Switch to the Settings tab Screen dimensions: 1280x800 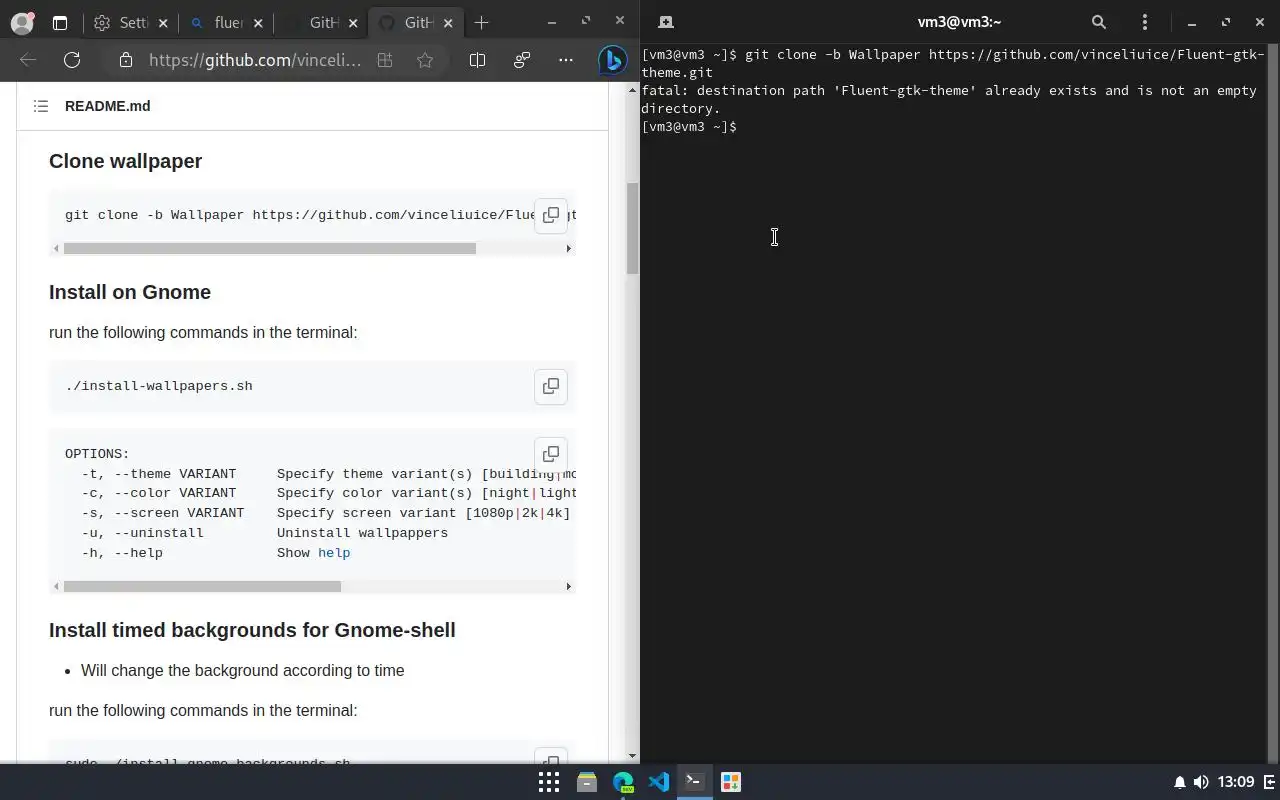(133, 22)
